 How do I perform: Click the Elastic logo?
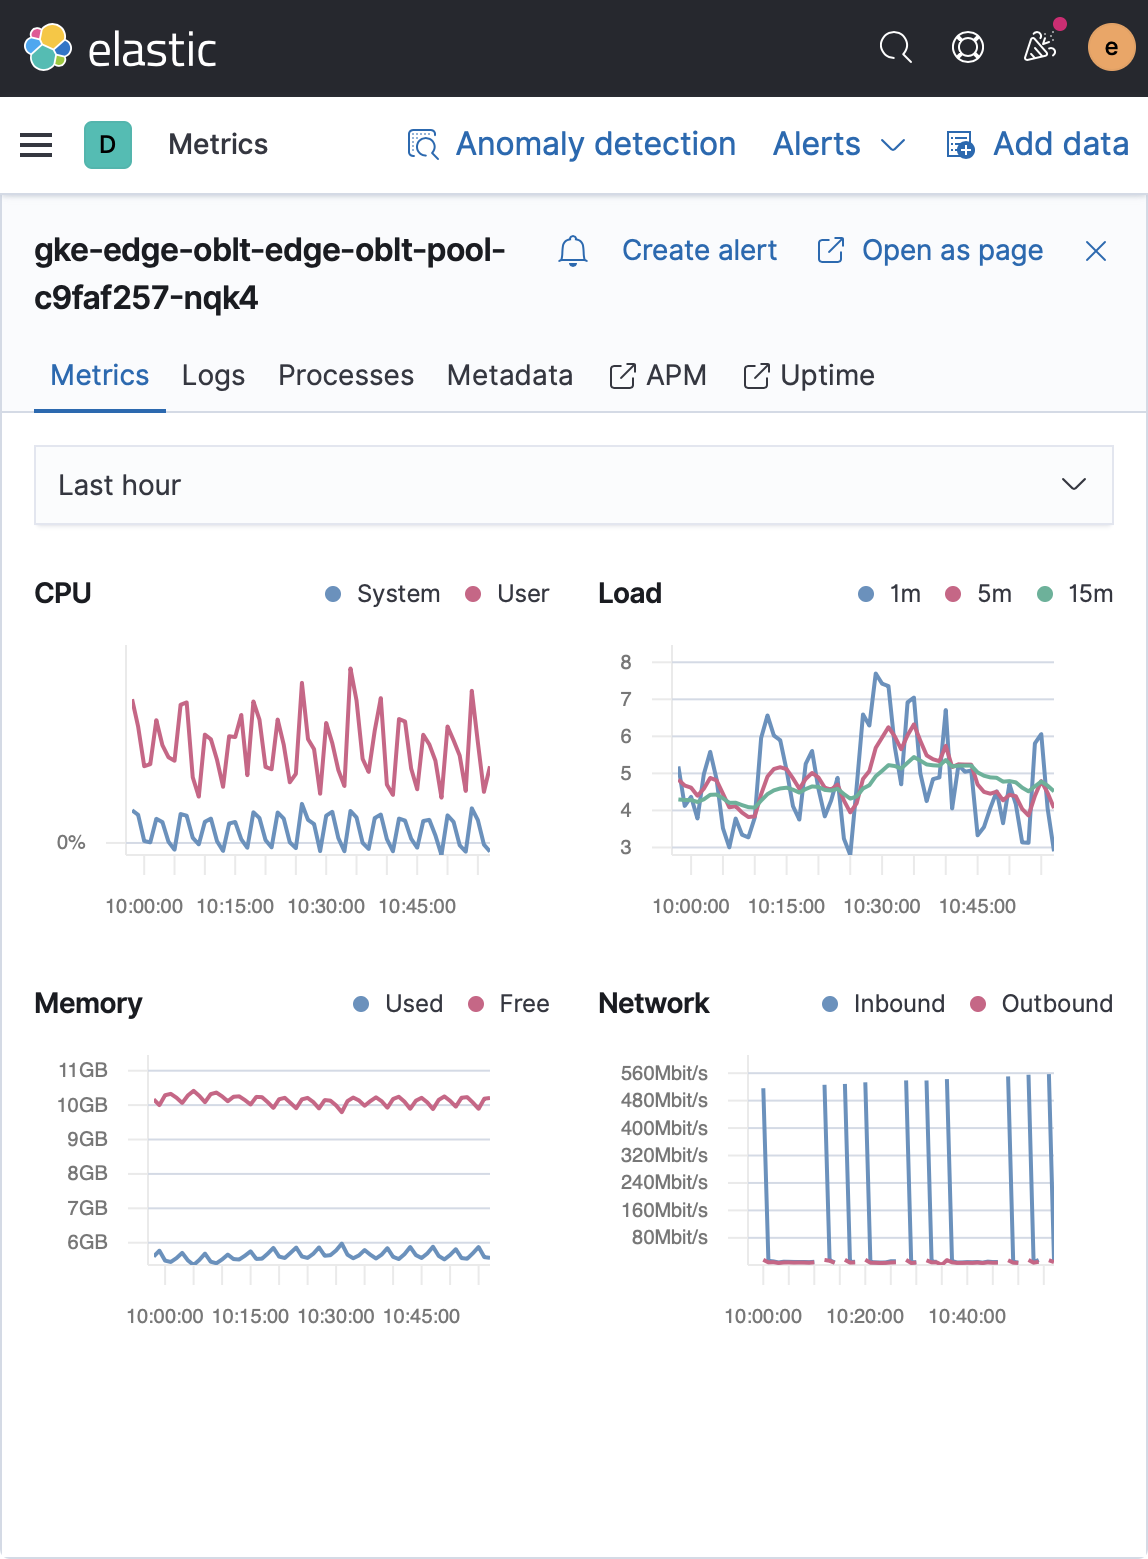pyautogui.click(x=120, y=47)
